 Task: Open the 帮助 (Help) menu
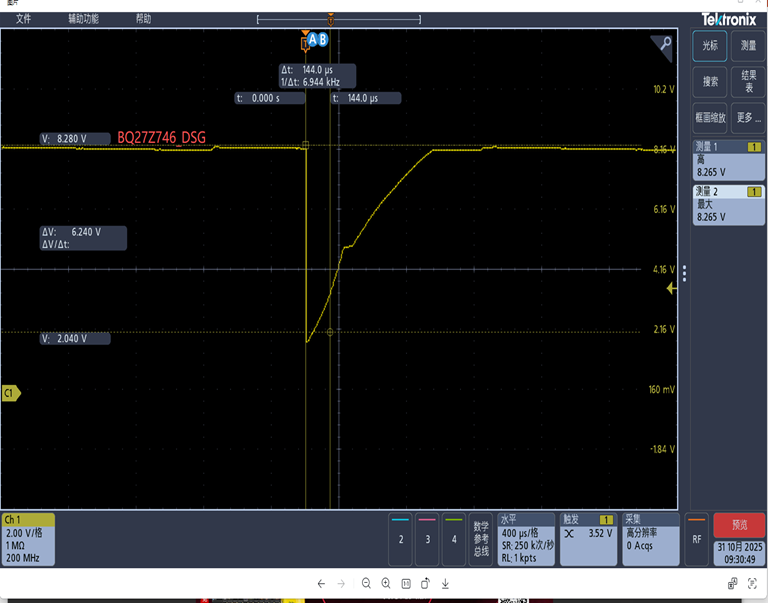coord(144,19)
